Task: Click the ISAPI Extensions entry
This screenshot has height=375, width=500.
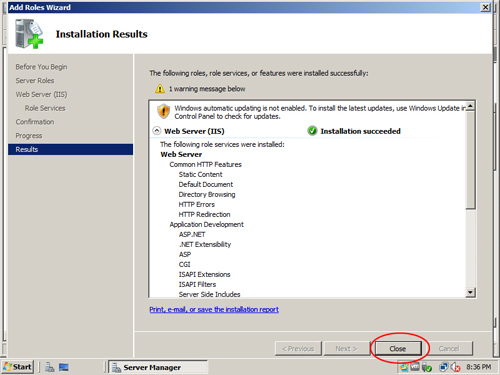Action: pos(204,274)
